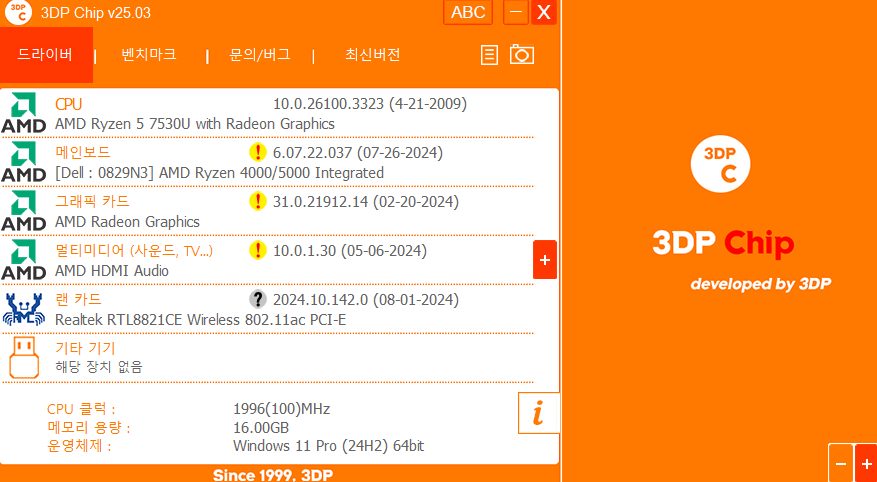
Task: Click 'Windows 11 Pro (24H2) 64bit'
Action: coord(328,446)
